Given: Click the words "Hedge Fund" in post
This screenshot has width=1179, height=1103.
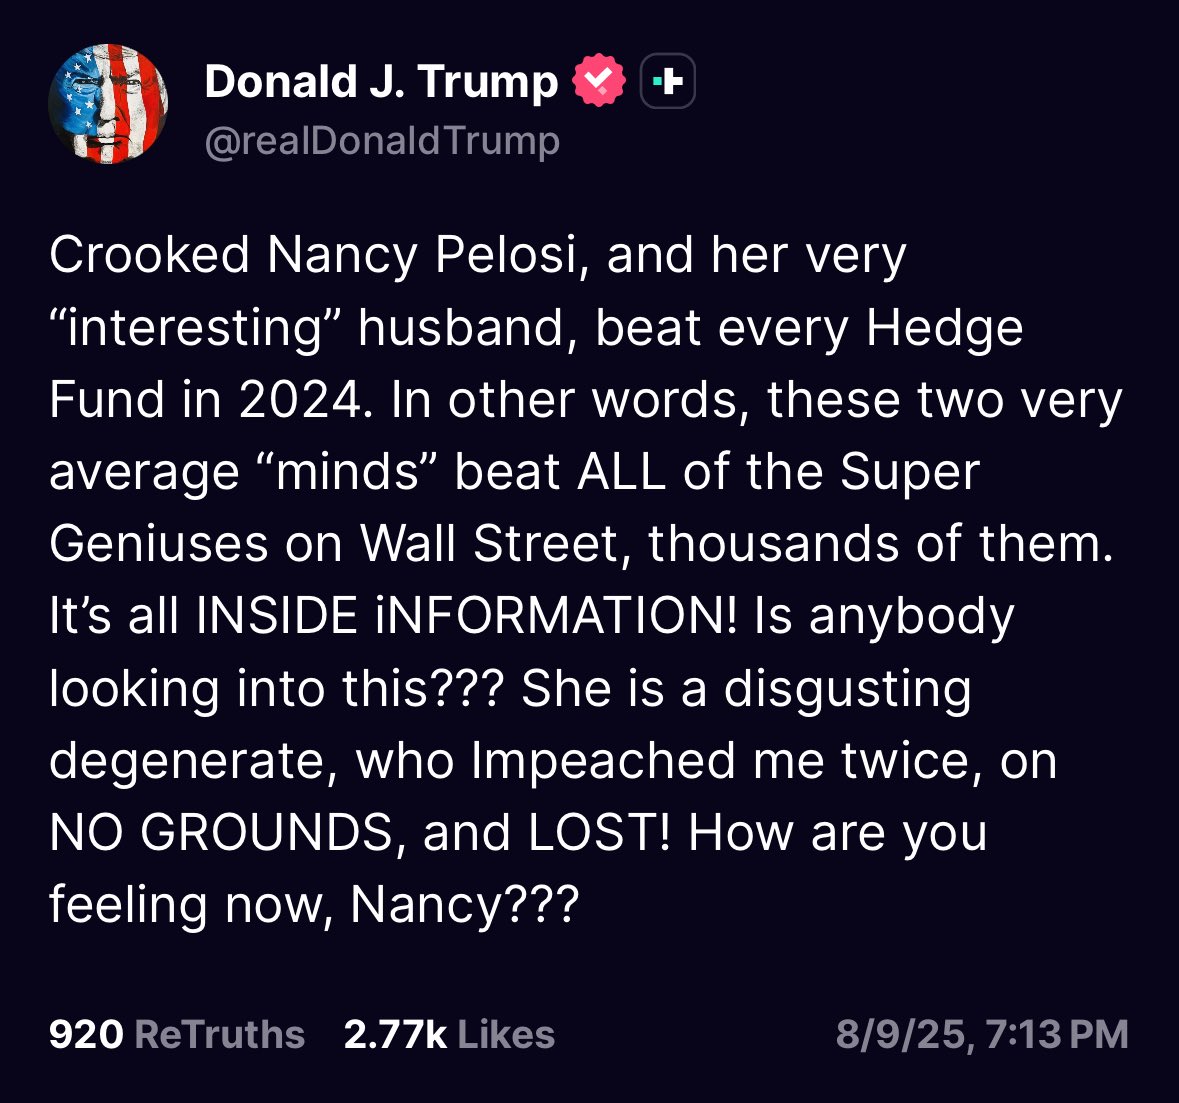Looking at the screenshot, I should (x=944, y=328).
